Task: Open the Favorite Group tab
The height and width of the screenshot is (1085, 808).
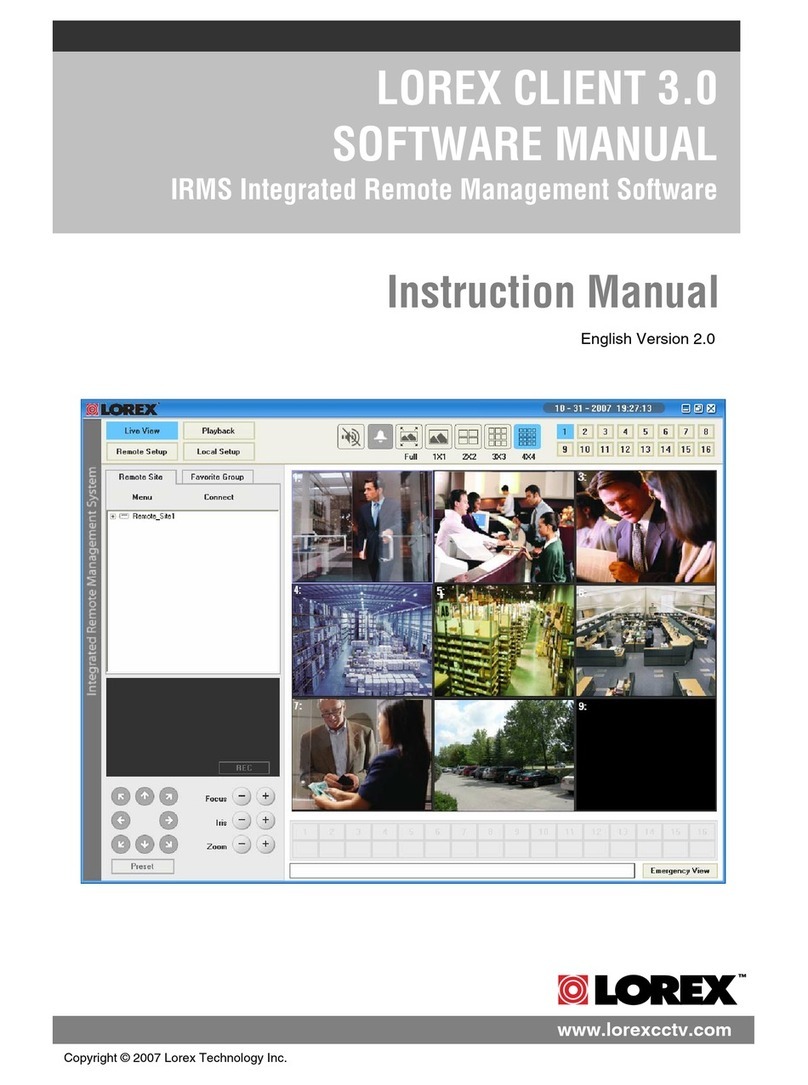Action: 217,477
